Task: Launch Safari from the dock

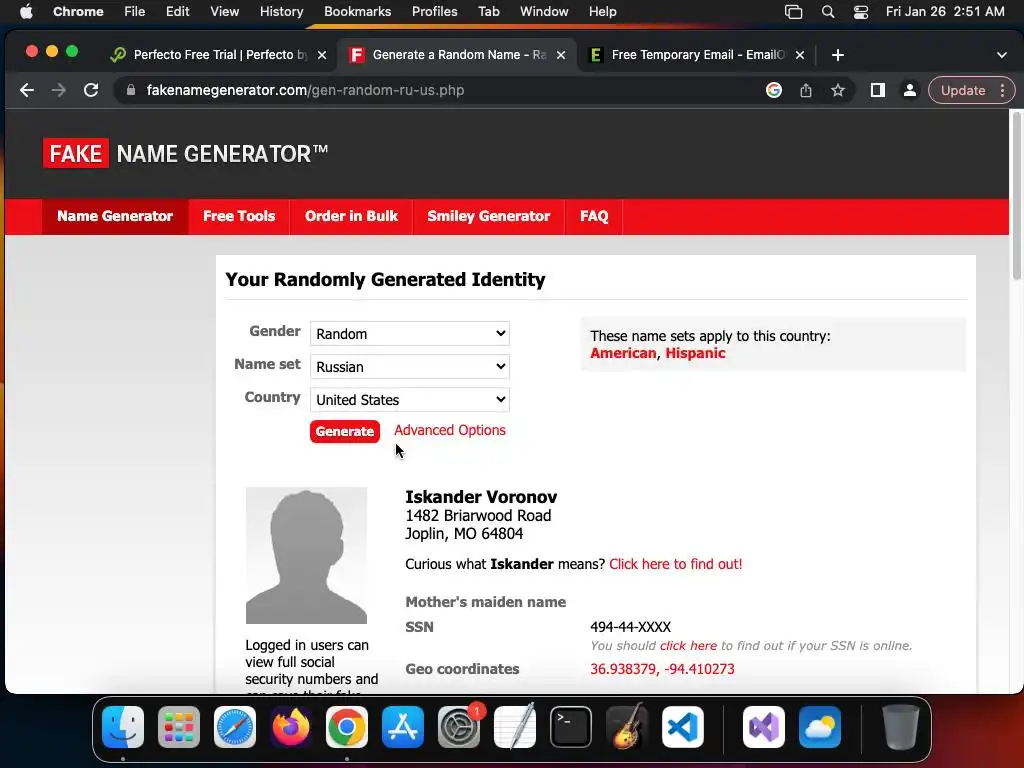Action: coord(235,727)
